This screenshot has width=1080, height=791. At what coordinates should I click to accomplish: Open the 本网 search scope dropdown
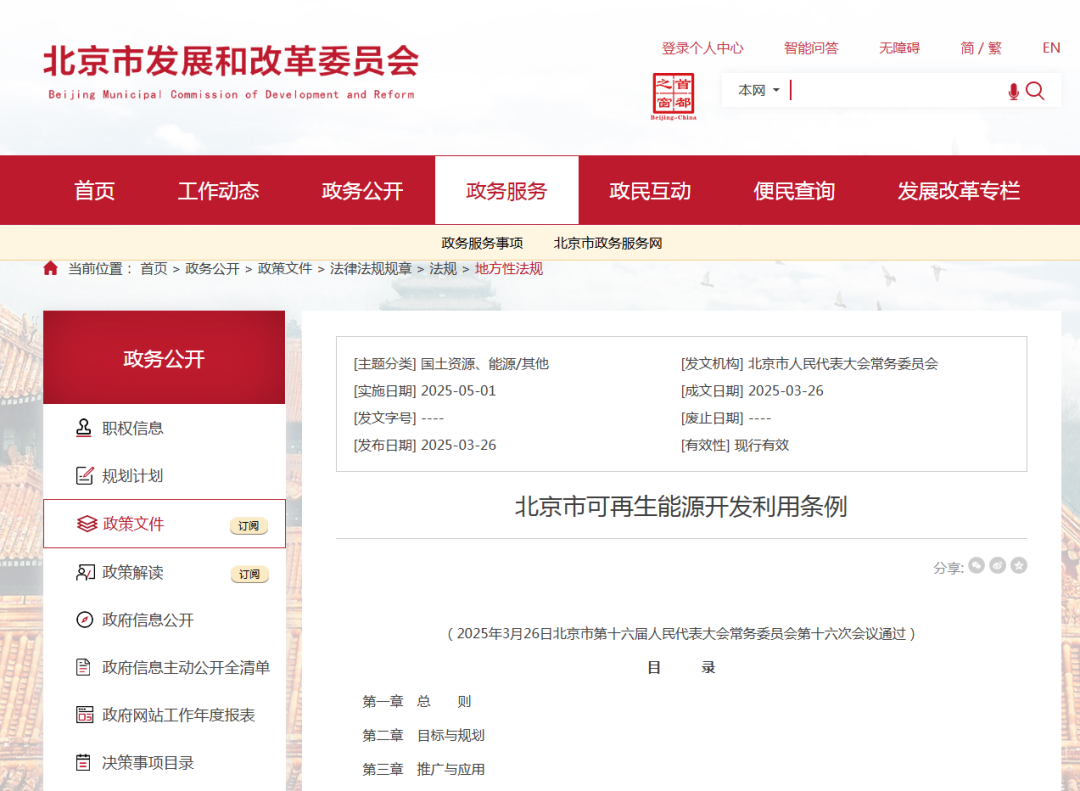[x=758, y=90]
